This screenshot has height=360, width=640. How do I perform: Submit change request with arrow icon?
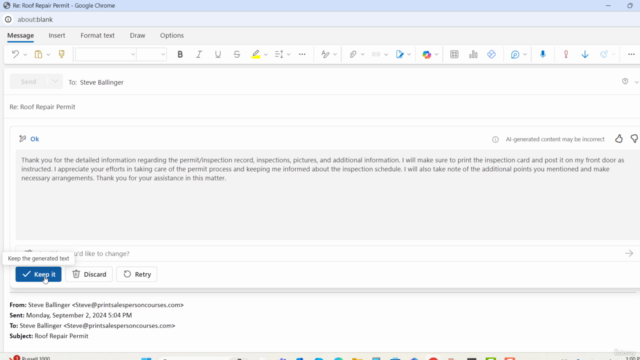click(x=629, y=253)
